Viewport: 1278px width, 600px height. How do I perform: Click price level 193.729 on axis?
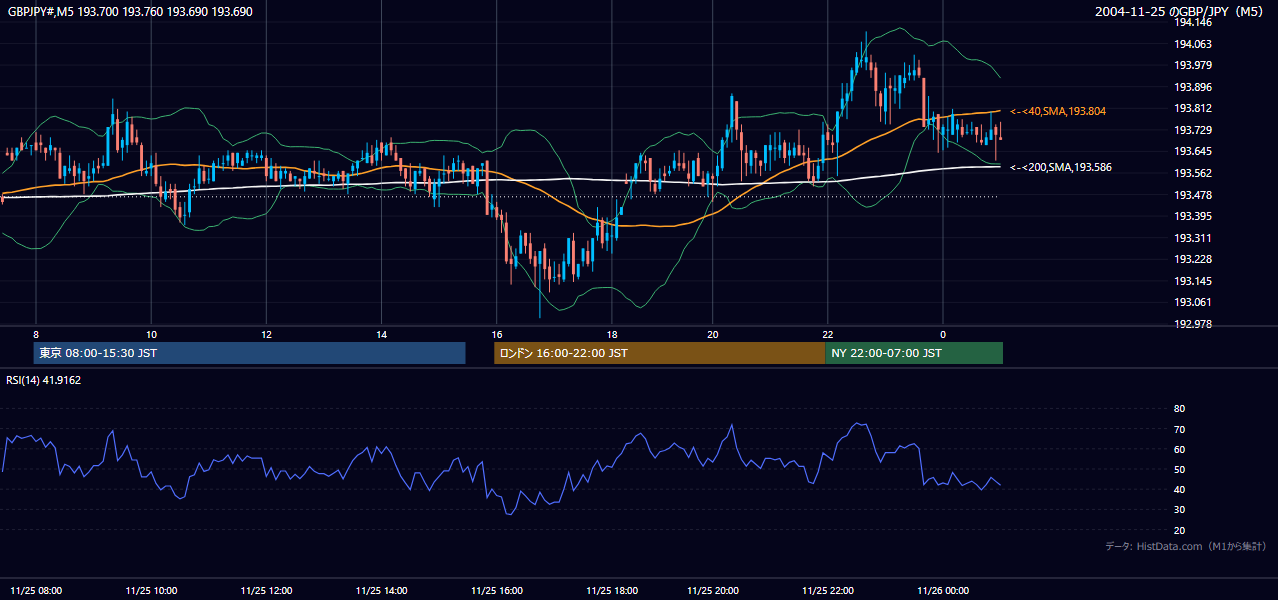pos(1192,130)
